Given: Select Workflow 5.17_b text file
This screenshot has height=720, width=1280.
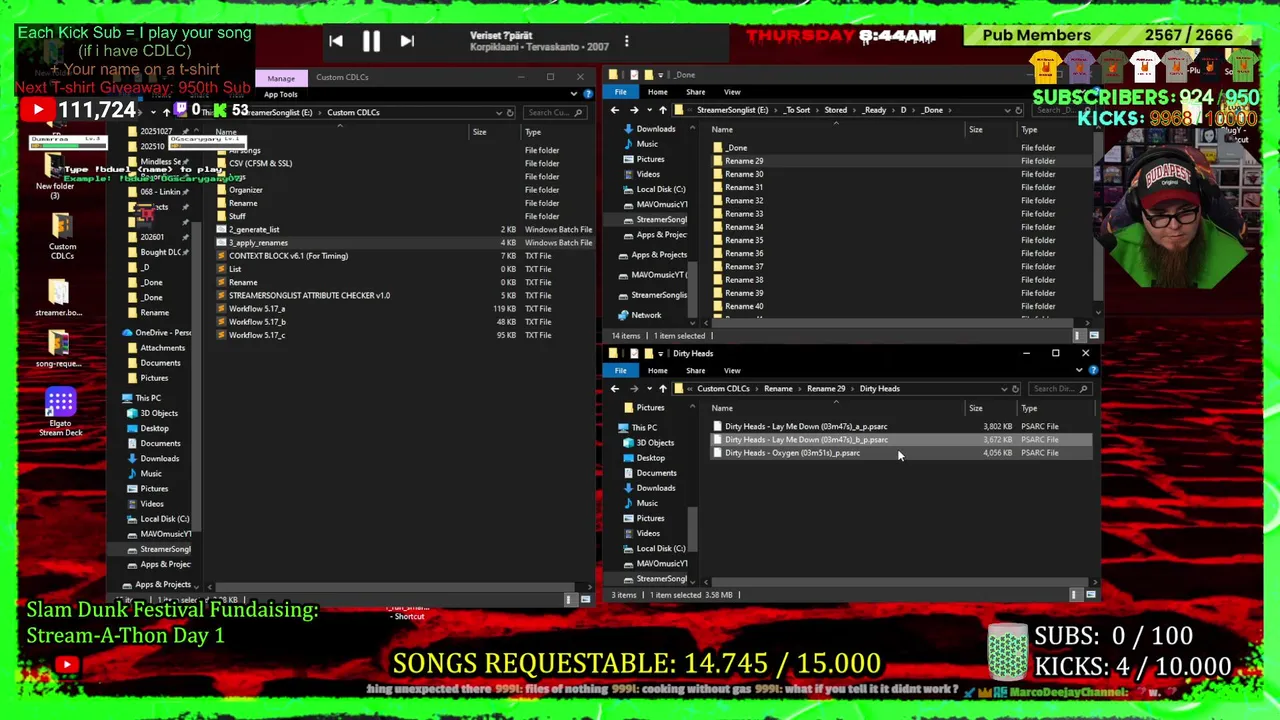Looking at the screenshot, I should 257,322.
